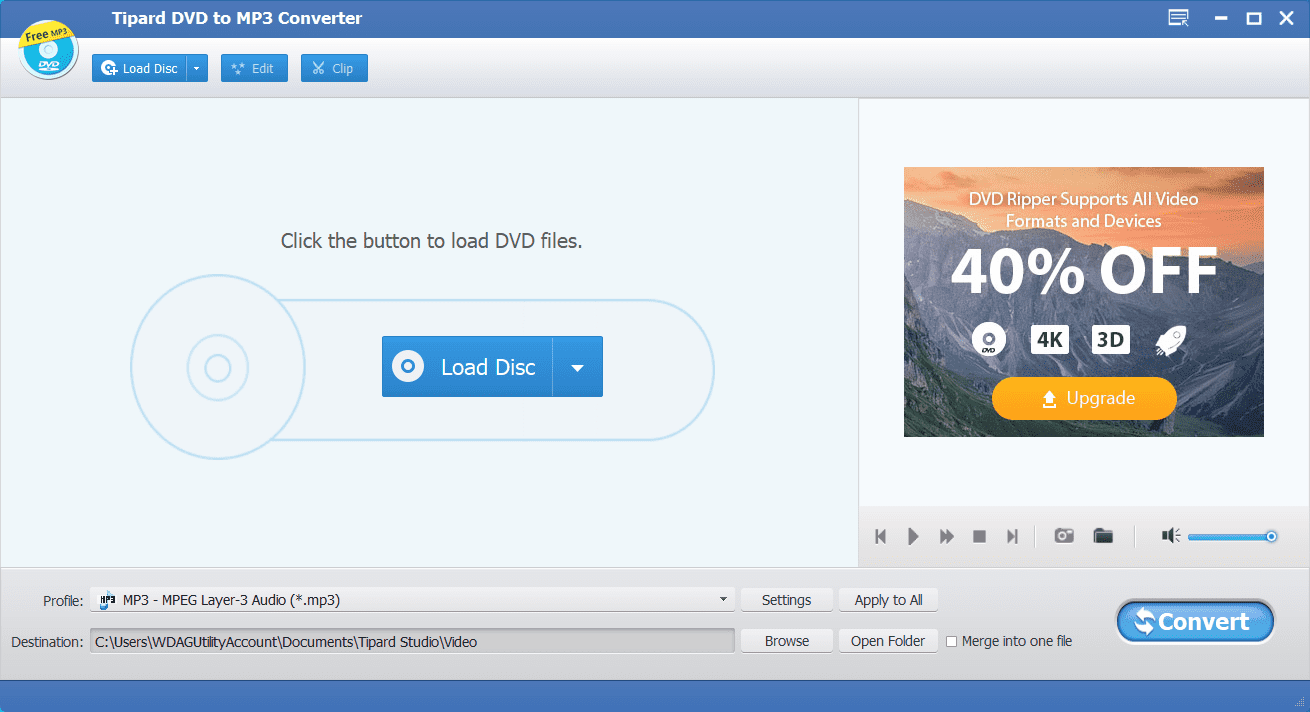Image resolution: width=1310 pixels, height=712 pixels.
Task: Browse for destination folder
Action: (x=786, y=641)
